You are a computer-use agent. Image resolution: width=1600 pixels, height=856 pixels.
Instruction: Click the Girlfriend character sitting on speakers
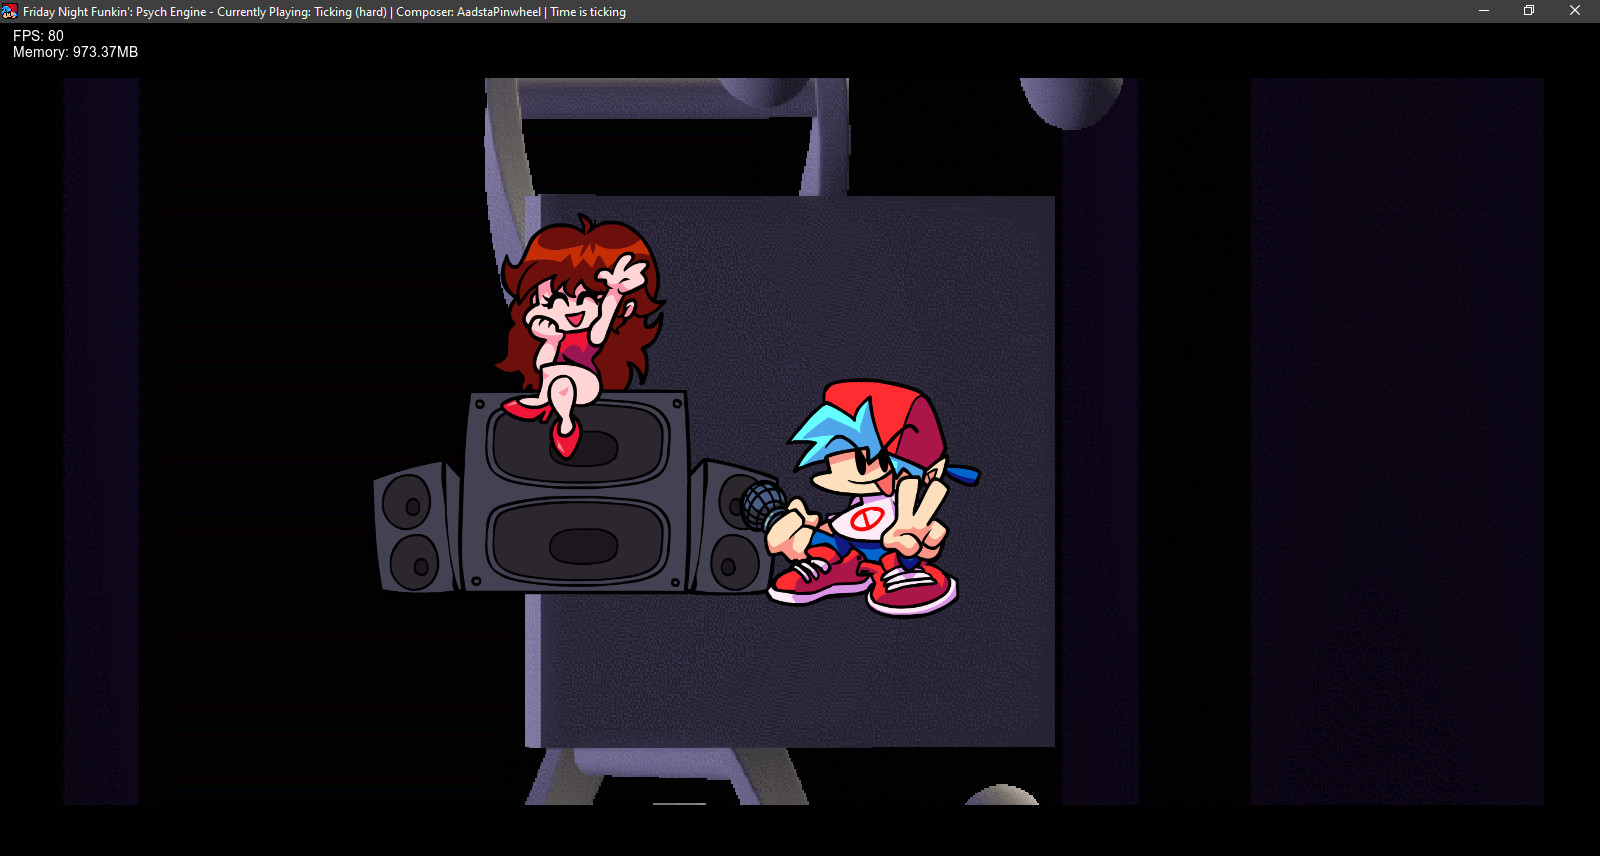click(582, 335)
